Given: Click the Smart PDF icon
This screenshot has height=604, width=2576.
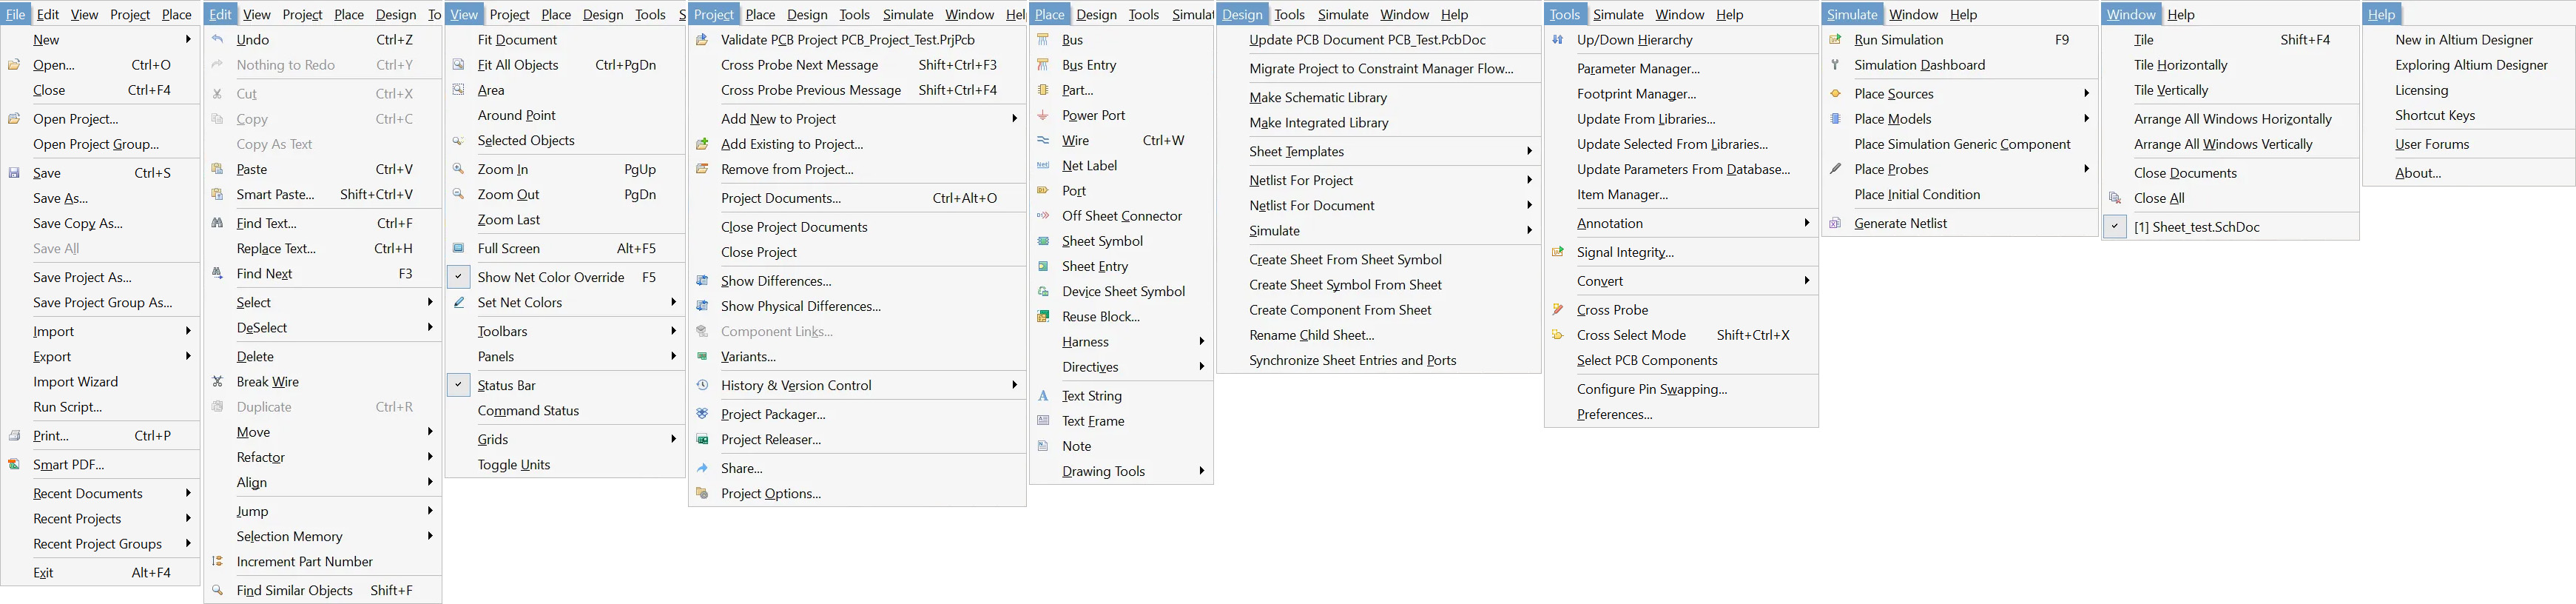Looking at the screenshot, I should 14,465.
